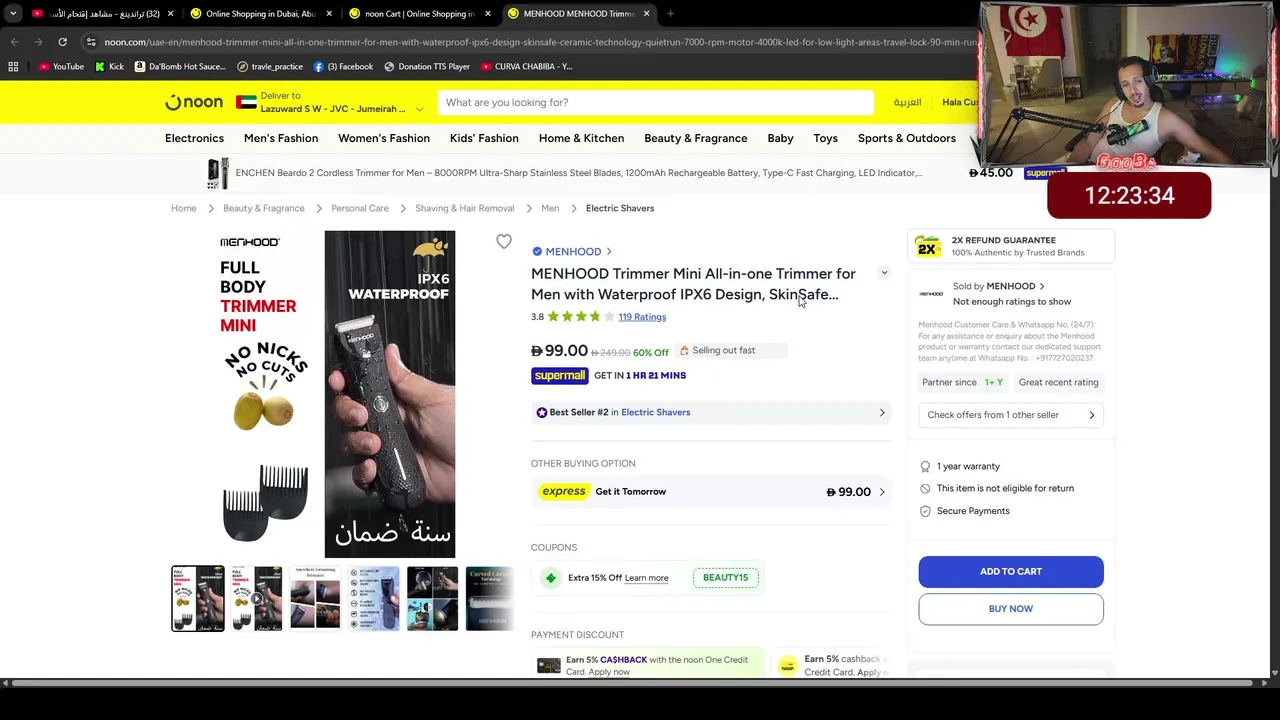
Task: Click the site information icon in address bar
Action: tap(91, 42)
